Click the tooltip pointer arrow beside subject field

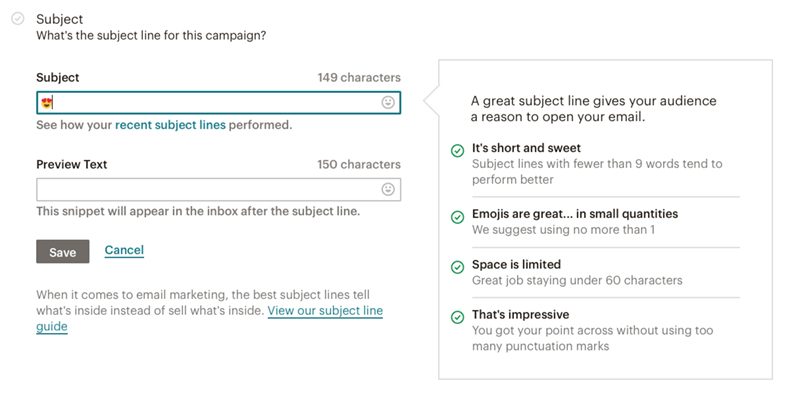coord(432,101)
